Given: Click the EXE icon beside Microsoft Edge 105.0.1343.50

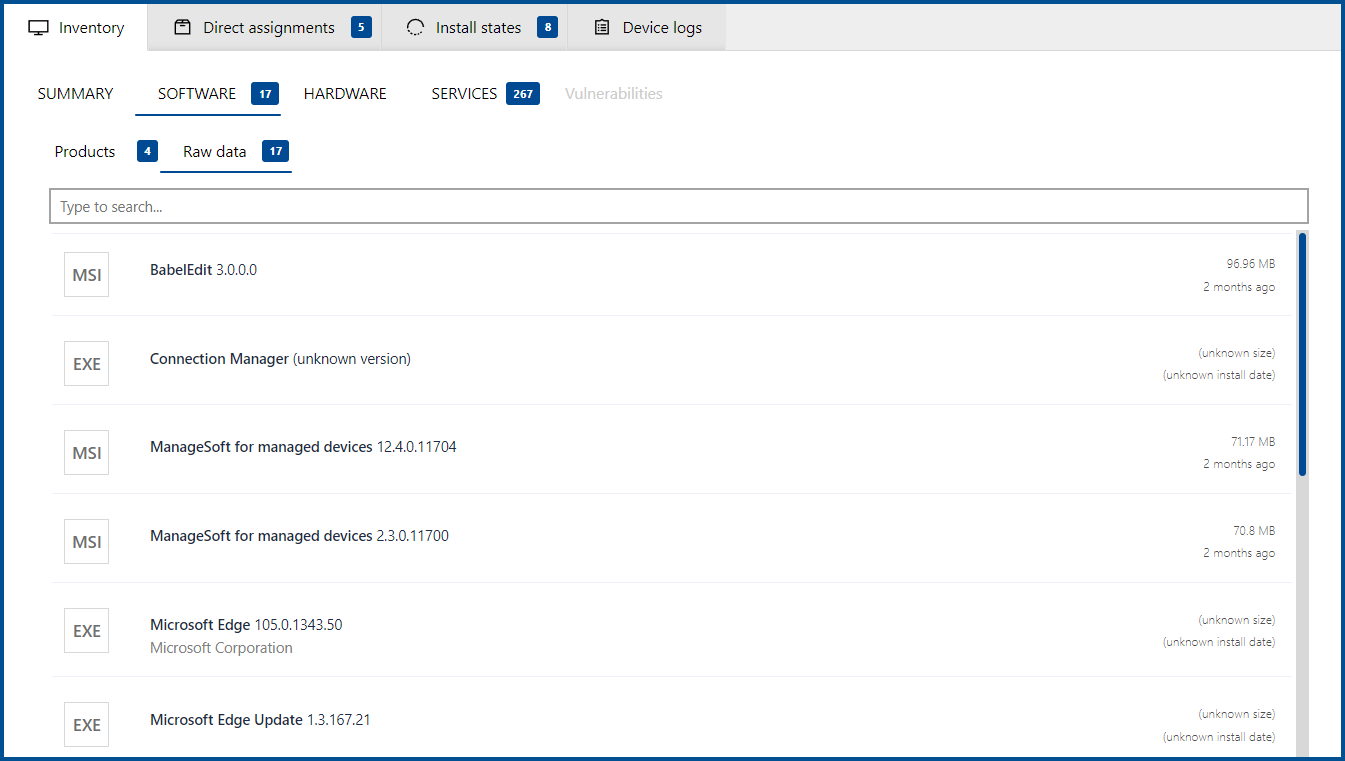Looking at the screenshot, I should (86, 631).
